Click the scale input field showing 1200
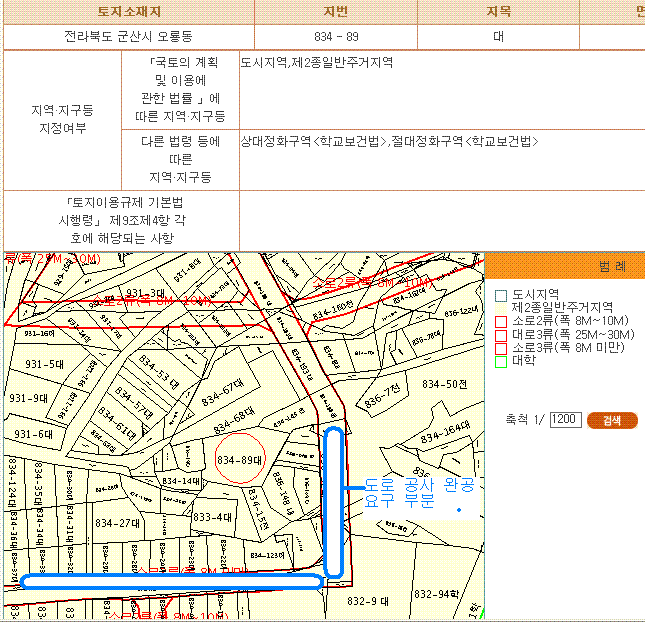Image resolution: width=645 pixels, height=622 pixels. pyautogui.click(x=565, y=419)
